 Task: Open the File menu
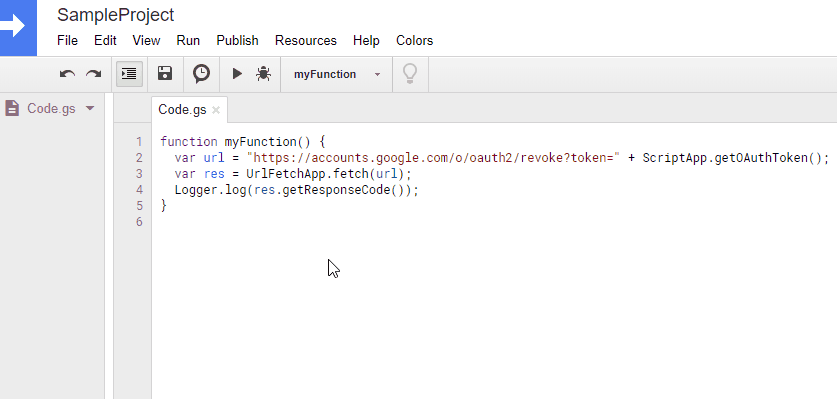point(67,41)
